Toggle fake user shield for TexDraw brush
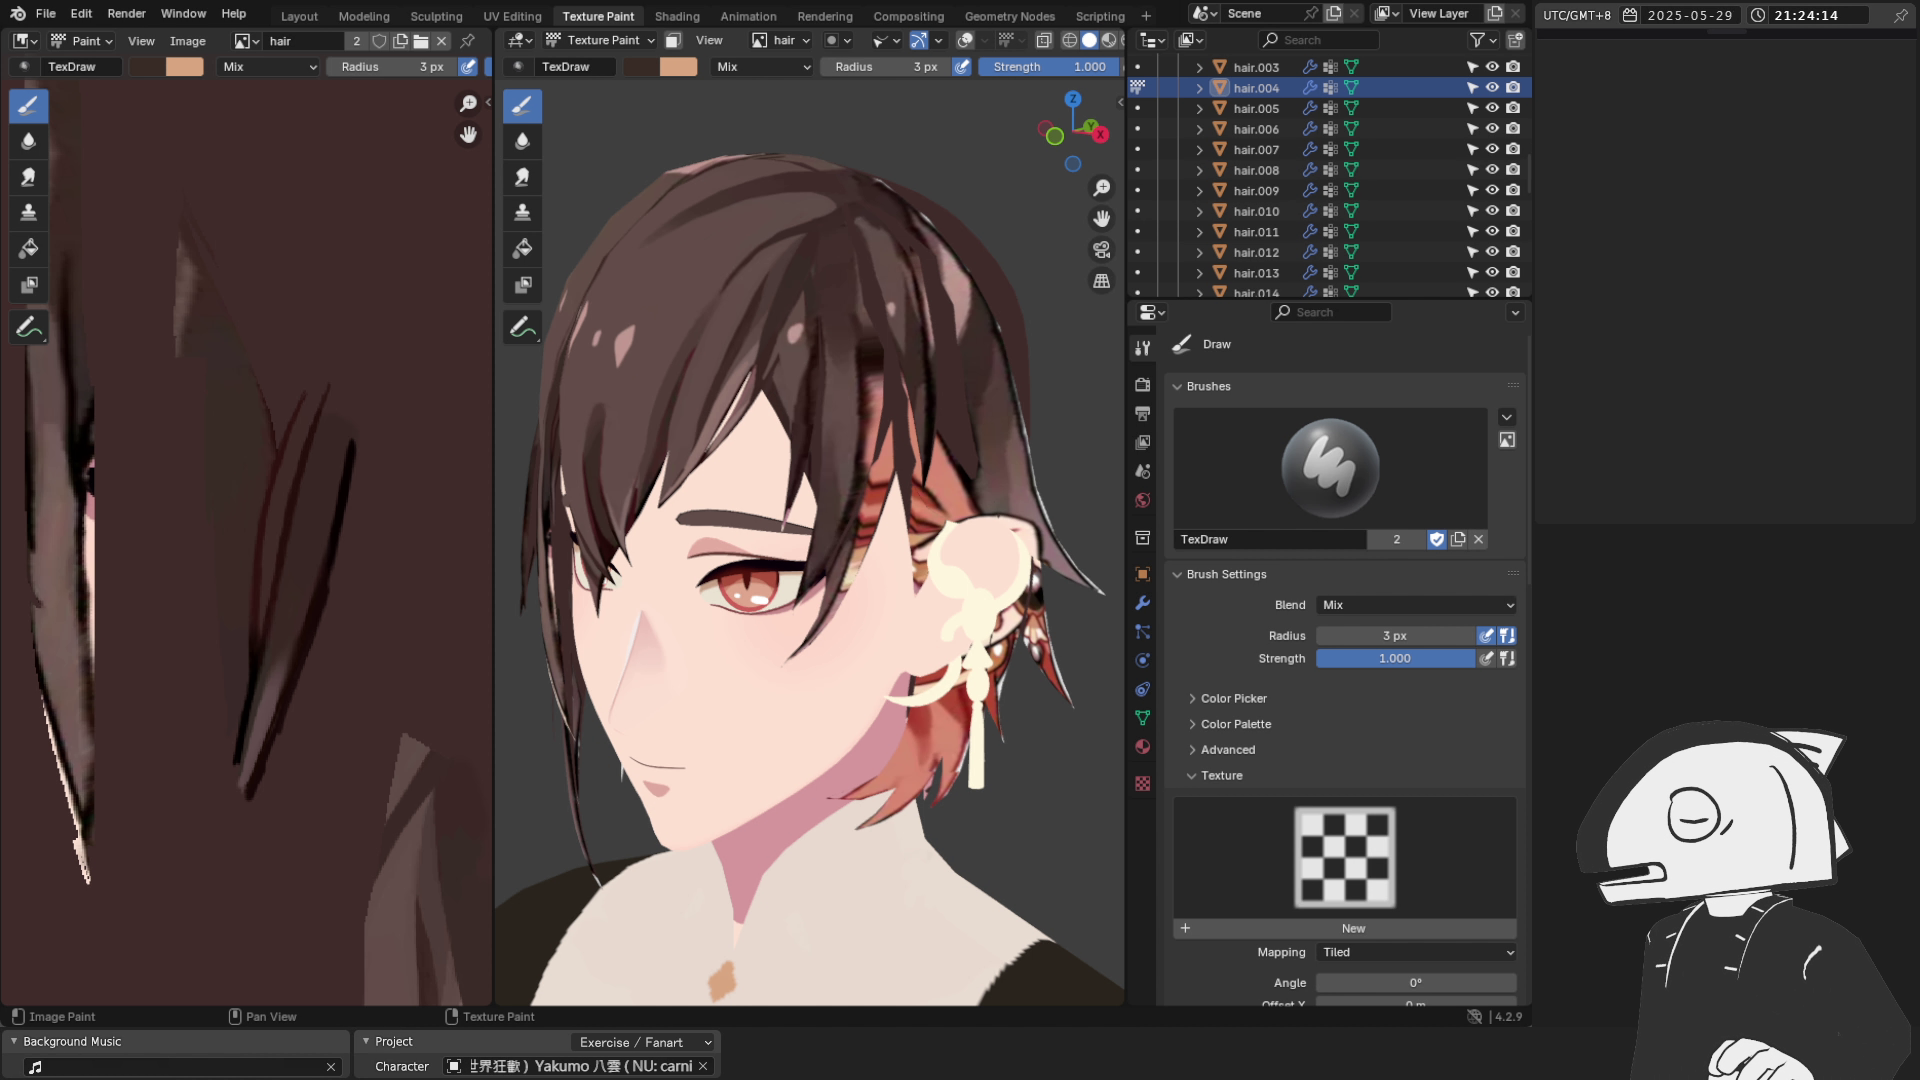Image resolution: width=1920 pixels, height=1080 pixels. point(1437,539)
